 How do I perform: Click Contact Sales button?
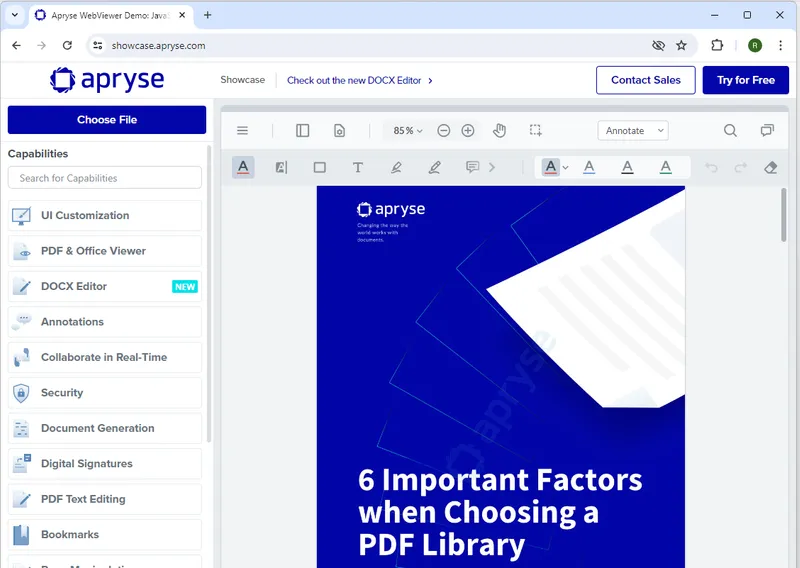[646, 80]
